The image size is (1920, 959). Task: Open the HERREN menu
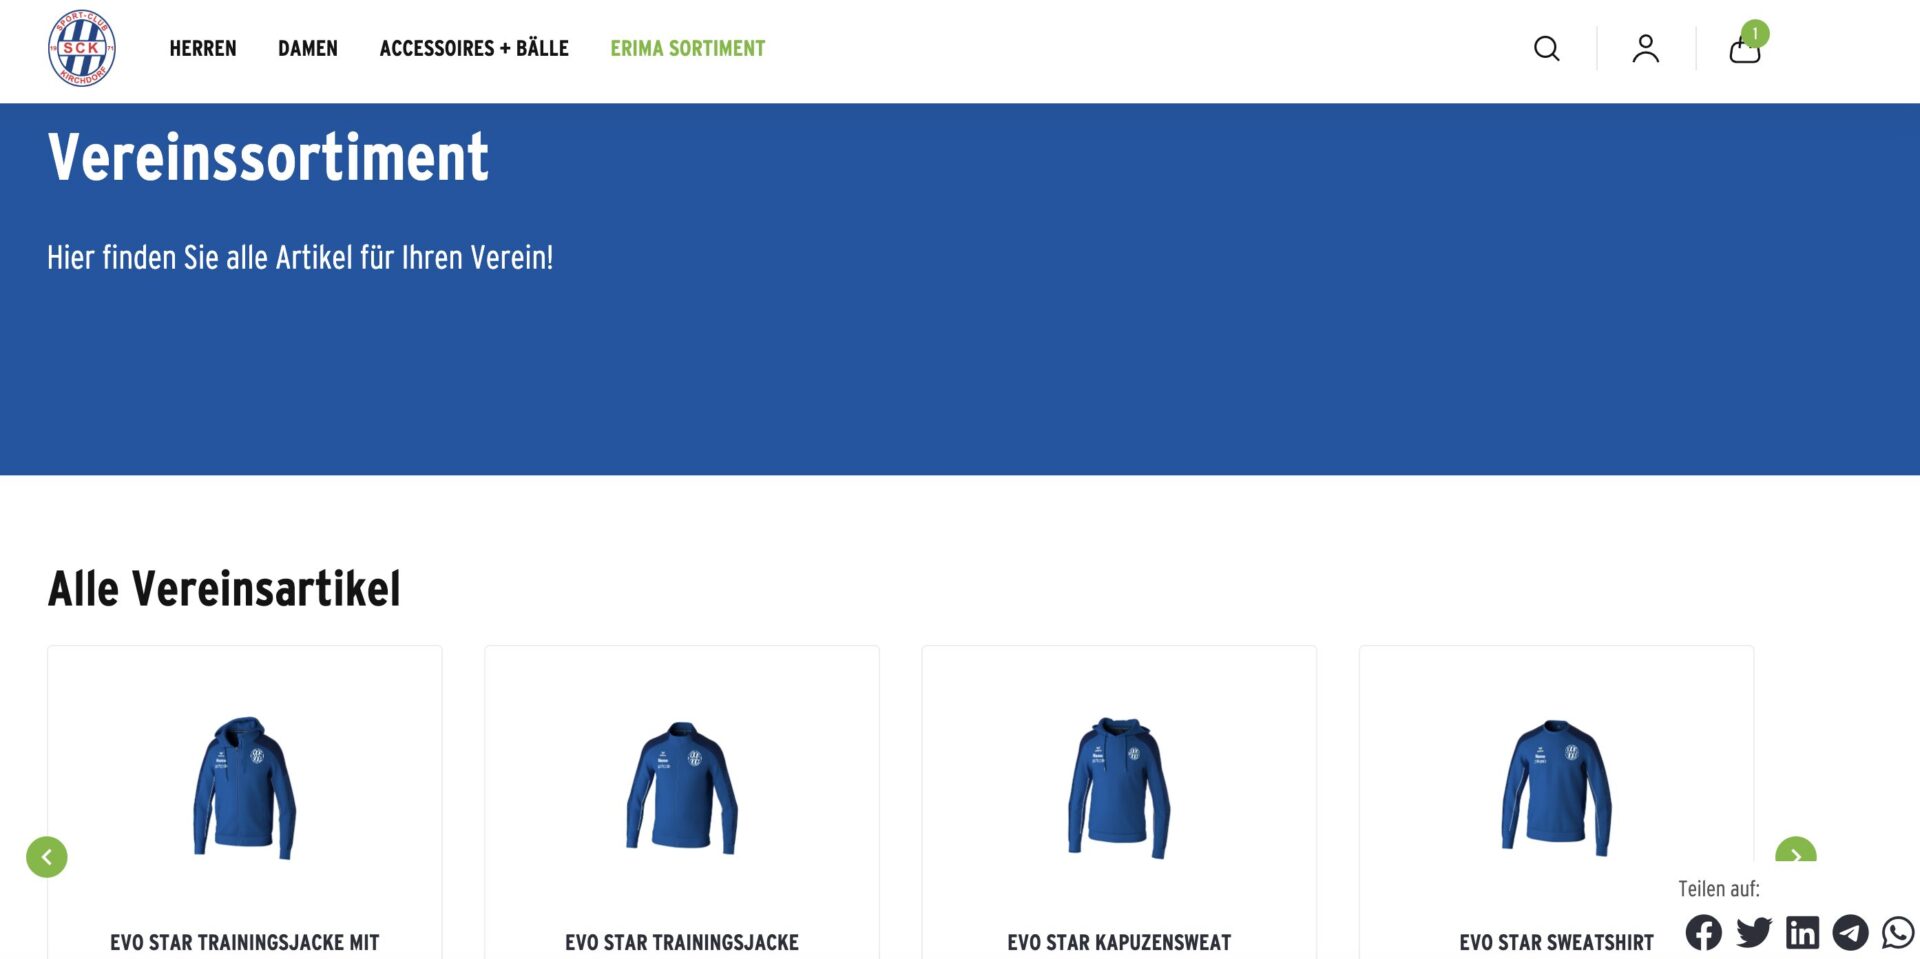203,48
